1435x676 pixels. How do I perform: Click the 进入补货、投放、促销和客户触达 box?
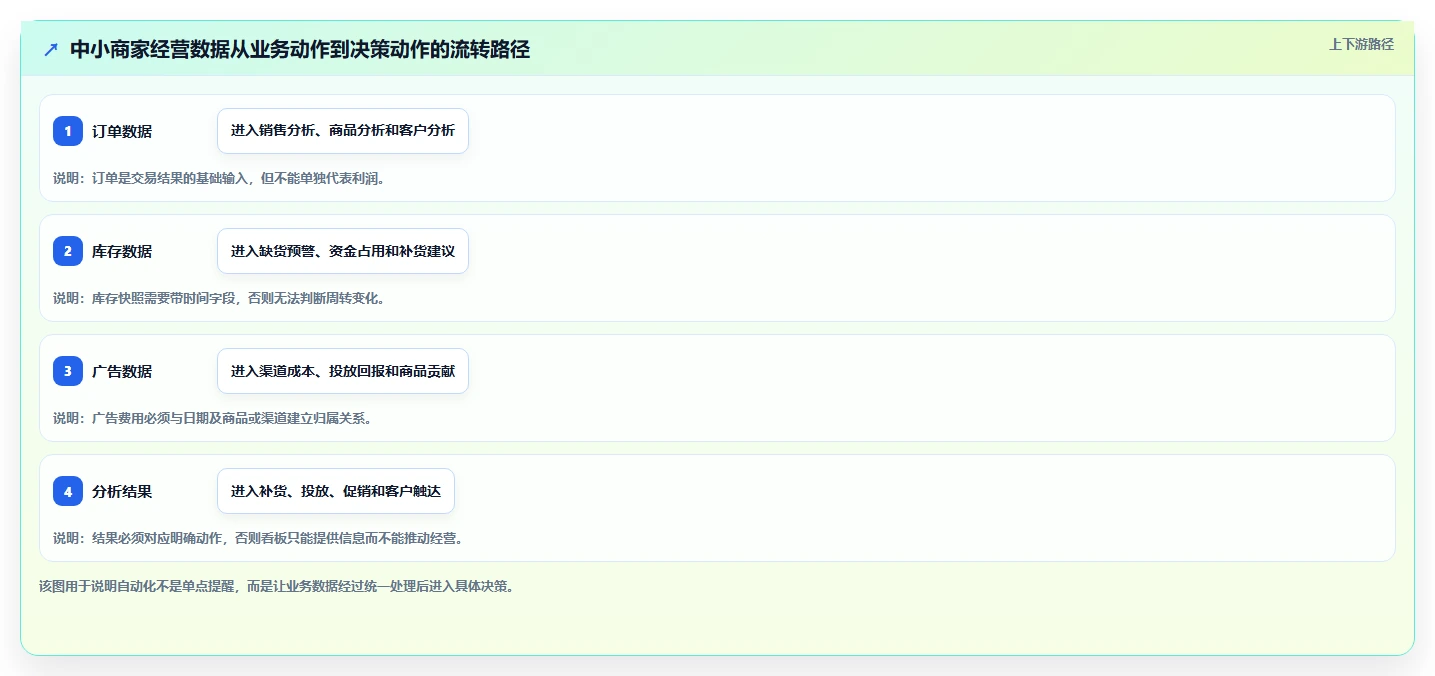point(336,491)
